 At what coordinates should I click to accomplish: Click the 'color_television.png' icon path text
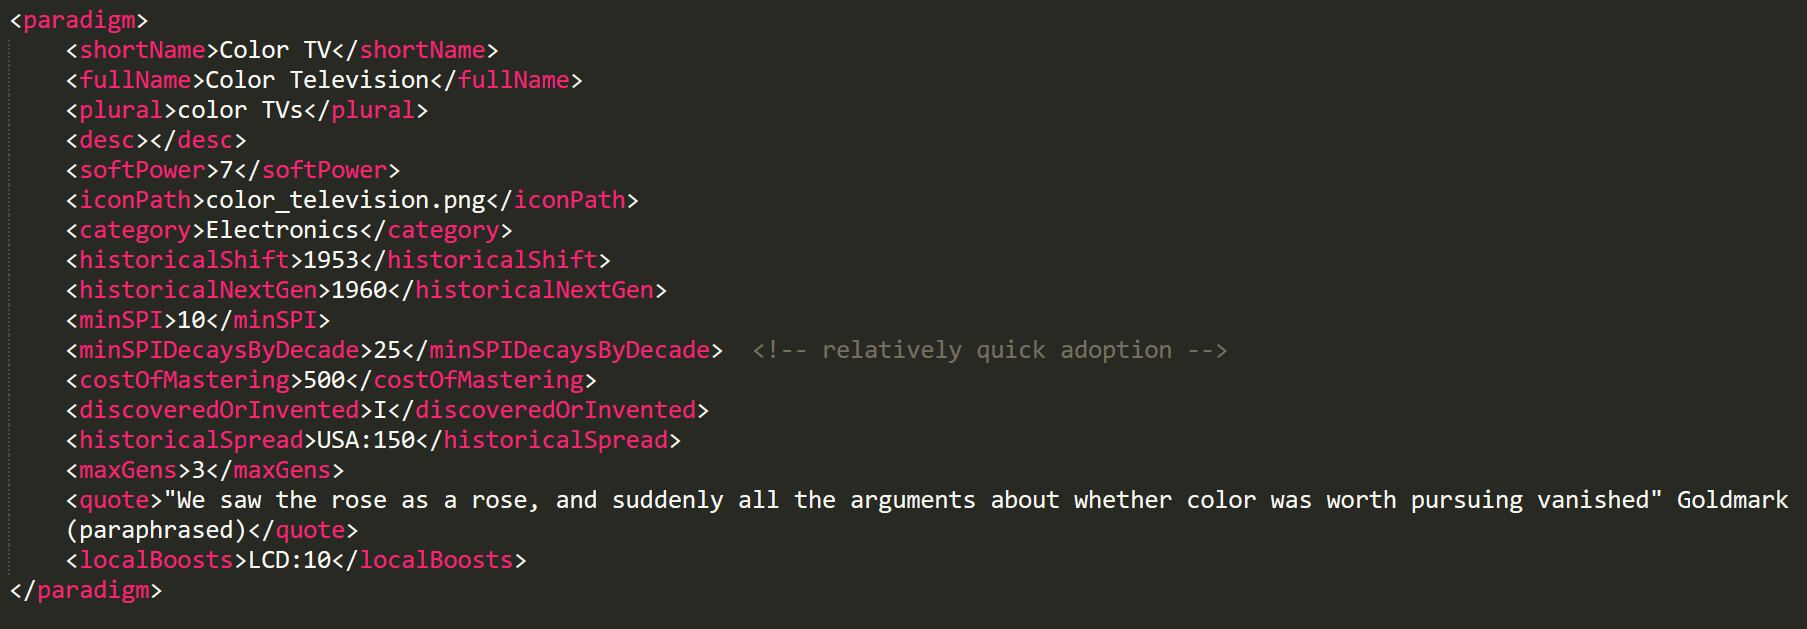tap(345, 200)
